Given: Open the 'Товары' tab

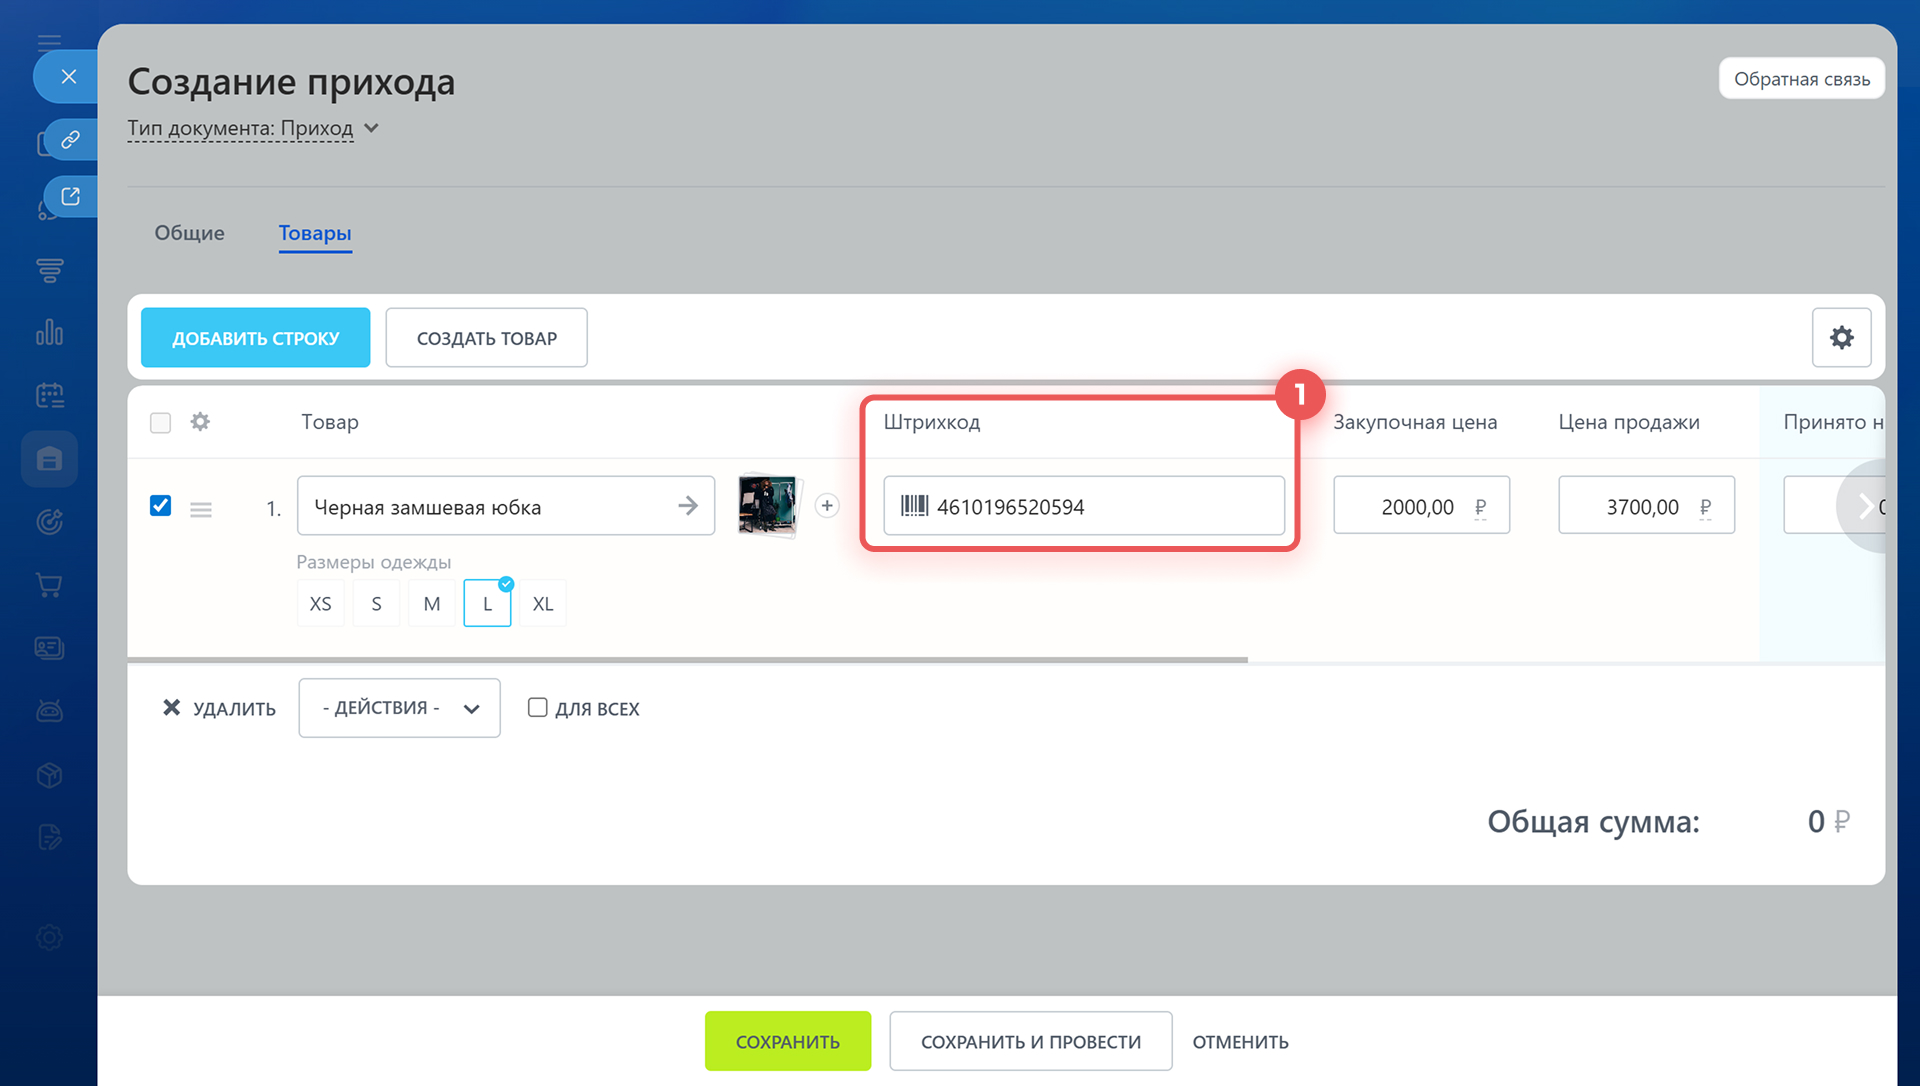Looking at the screenshot, I should coord(315,233).
